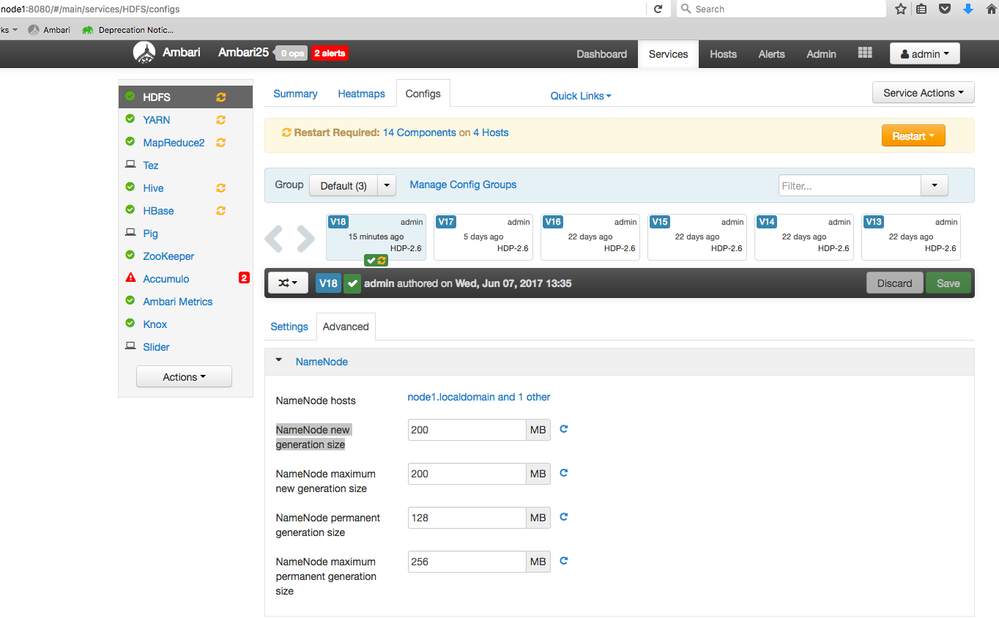Image resolution: width=999 pixels, height=618 pixels.
Task: Switch to the Heatmaps tab
Action: click(x=361, y=94)
